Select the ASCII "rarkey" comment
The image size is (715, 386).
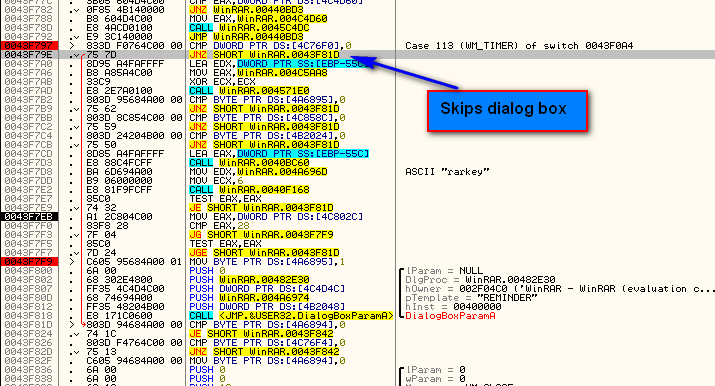(447, 172)
